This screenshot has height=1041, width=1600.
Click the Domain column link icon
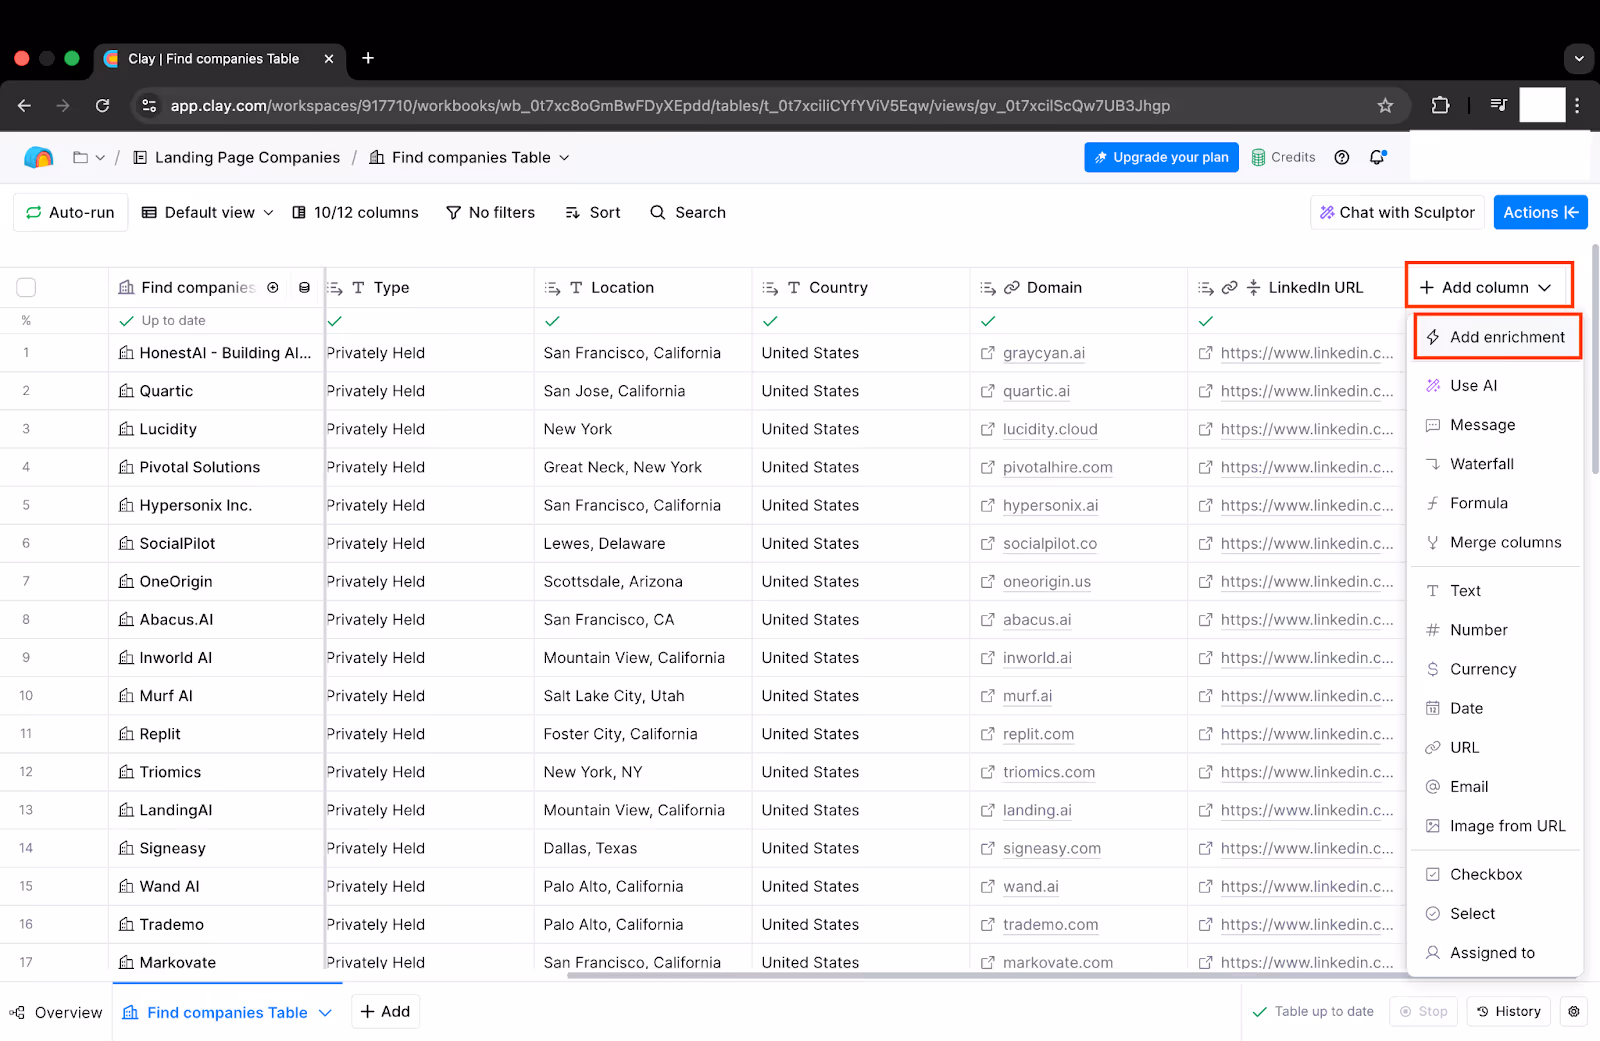coord(1012,287)
